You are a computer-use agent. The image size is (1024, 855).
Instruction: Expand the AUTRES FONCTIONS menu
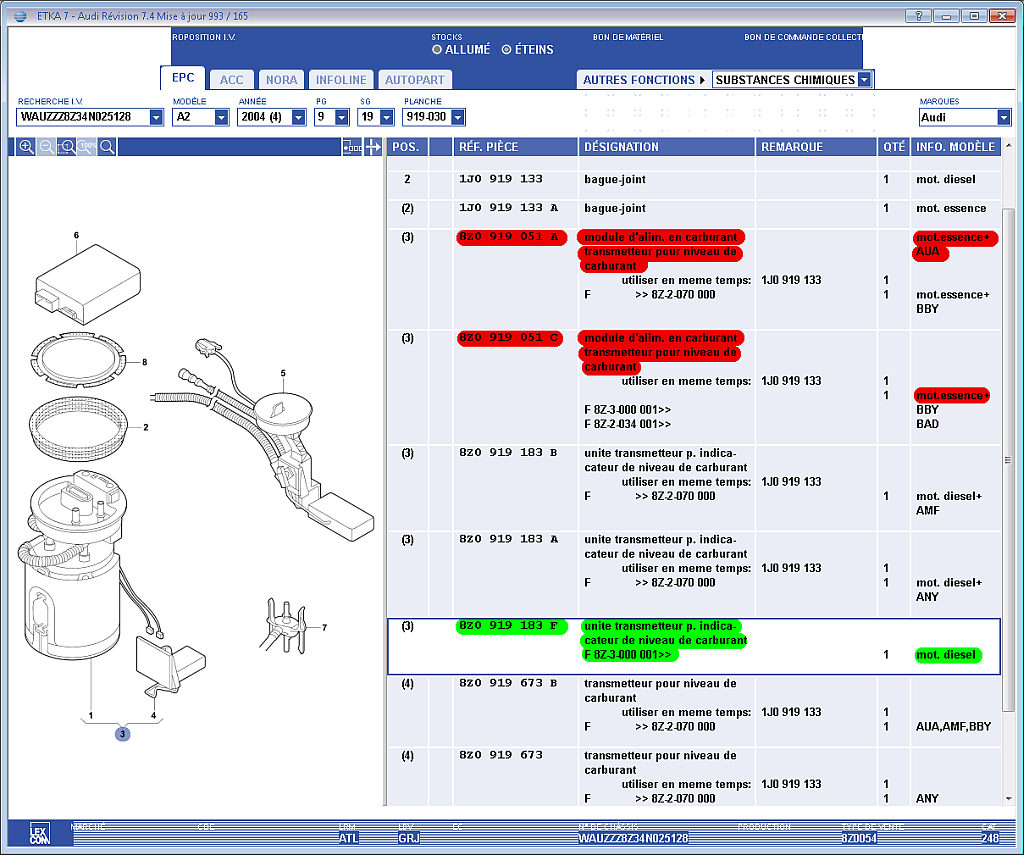coord(643,80)
